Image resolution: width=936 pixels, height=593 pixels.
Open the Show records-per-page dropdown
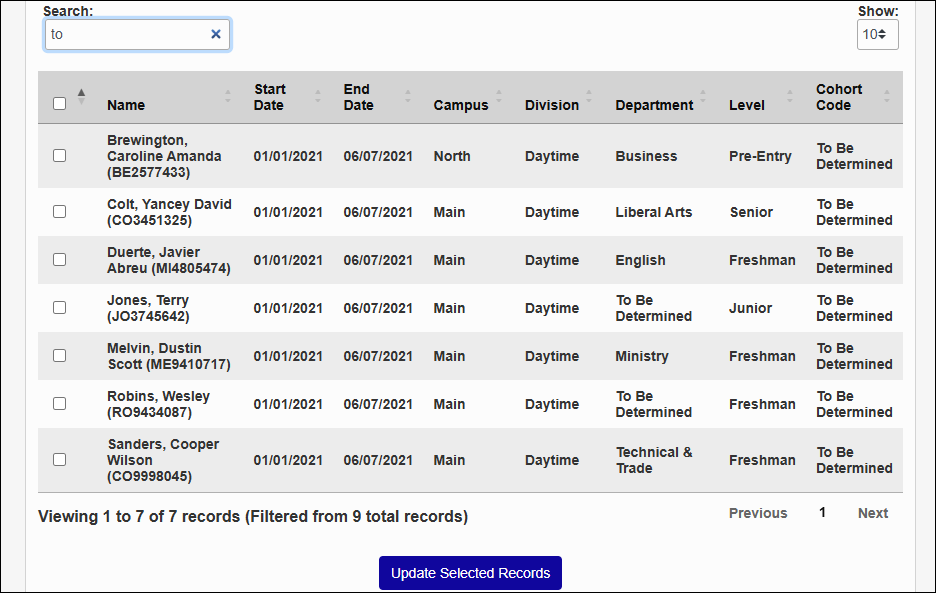(x=878, y=35)
